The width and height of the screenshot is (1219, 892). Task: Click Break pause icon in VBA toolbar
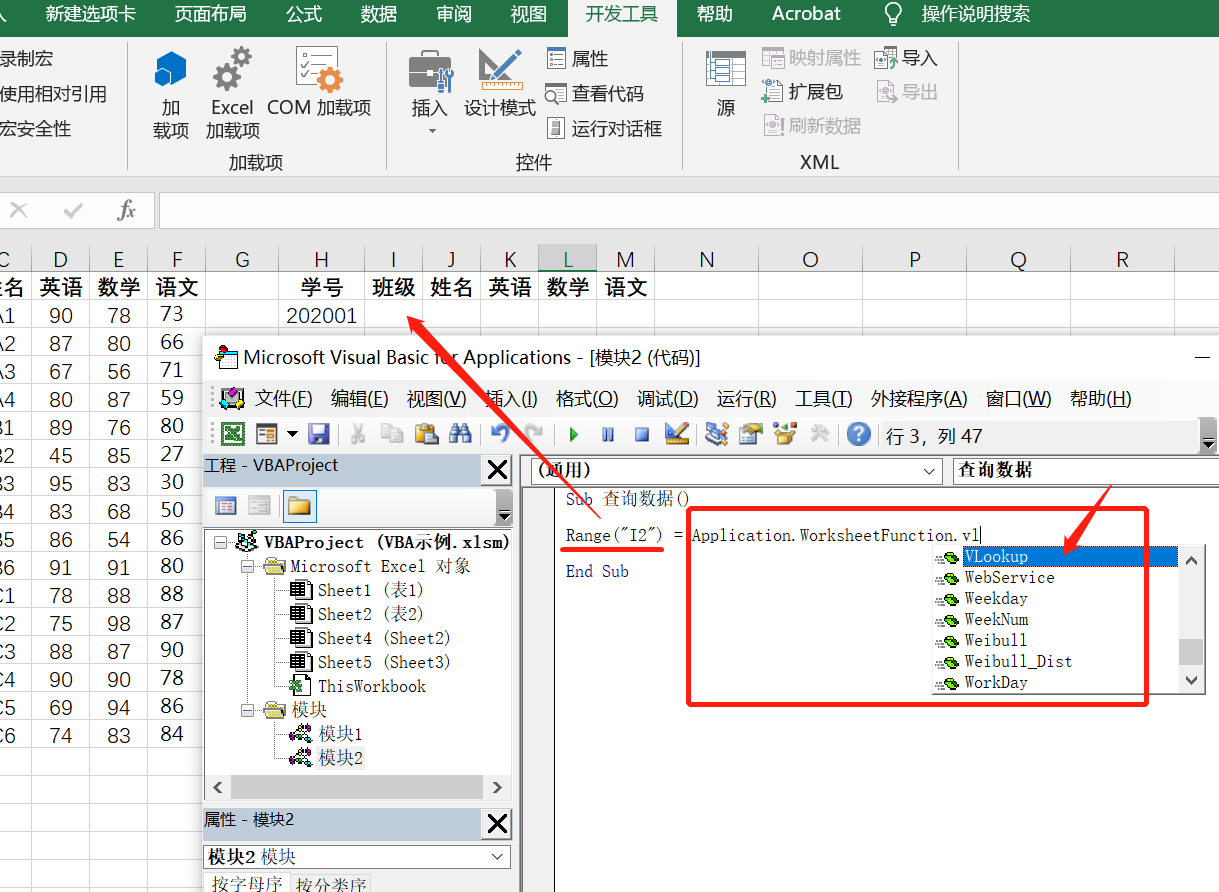pyautogui.click(x=608, y=434)
